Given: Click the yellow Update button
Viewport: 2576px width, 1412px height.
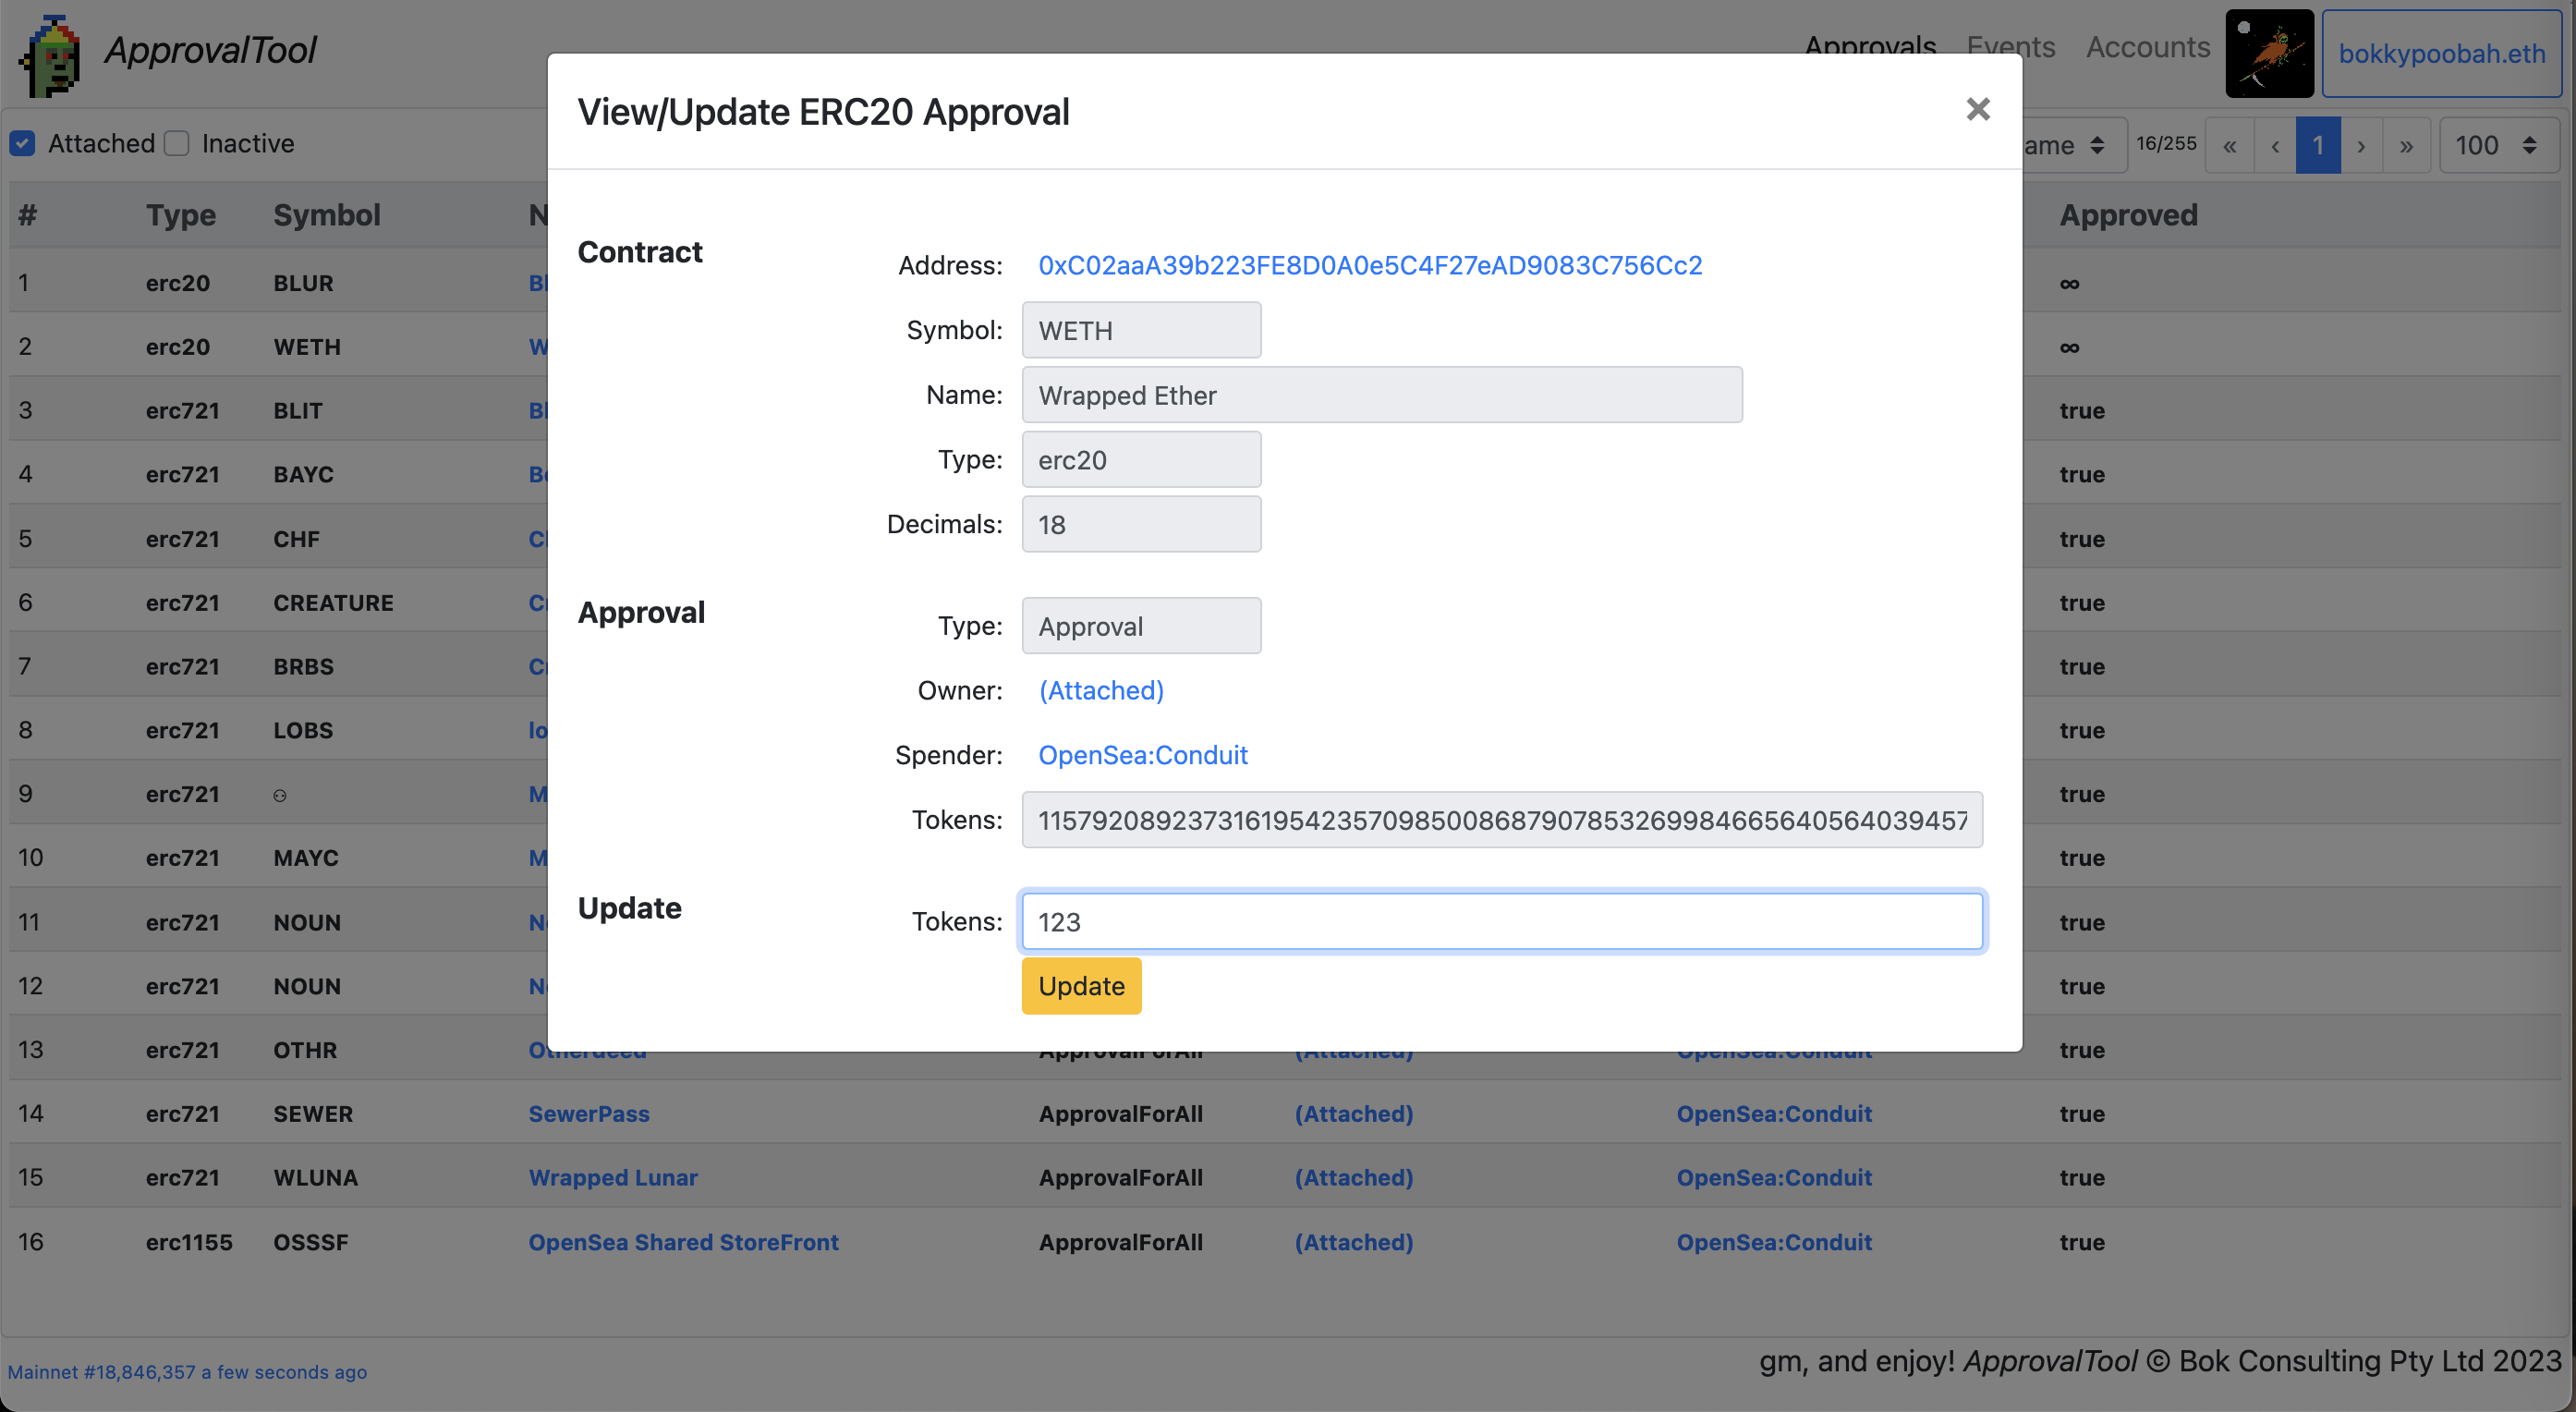Looking at the screenshot, I should point(1081,986).
